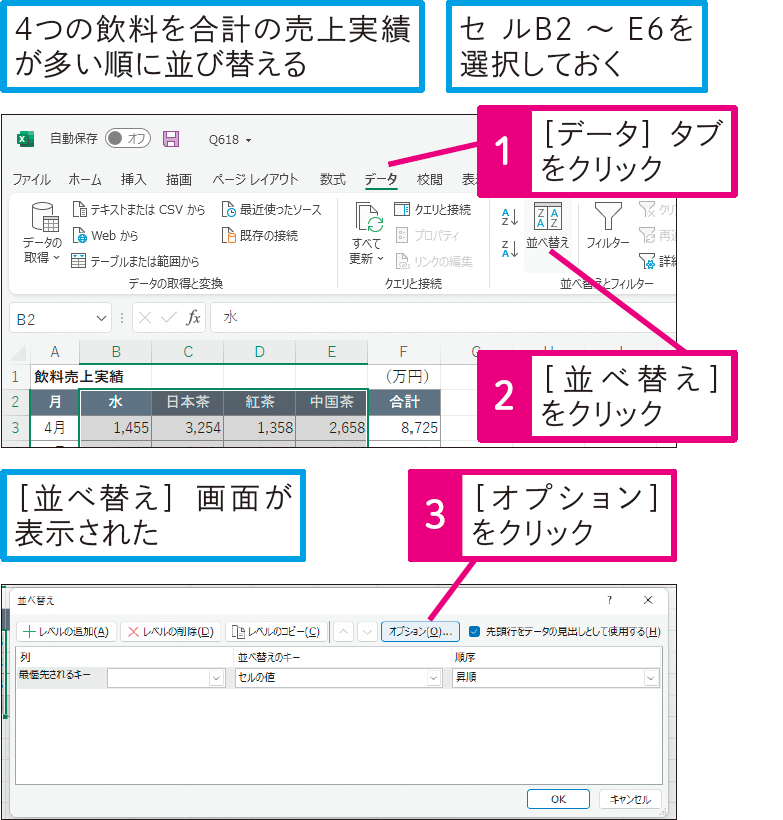783x820 pixels.
Task: Select column header F
Action: [403, 352]
